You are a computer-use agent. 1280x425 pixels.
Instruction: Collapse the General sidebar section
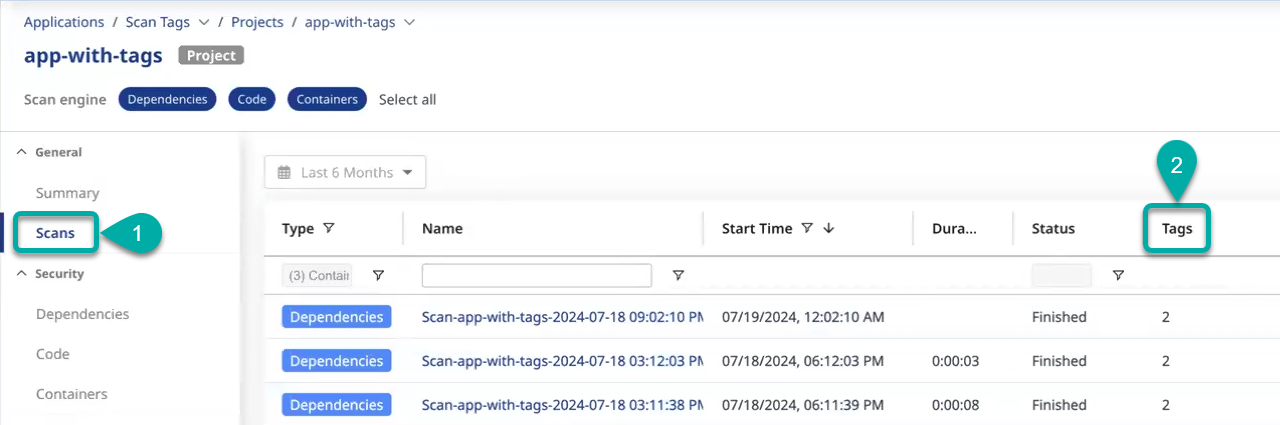[22, 152]
